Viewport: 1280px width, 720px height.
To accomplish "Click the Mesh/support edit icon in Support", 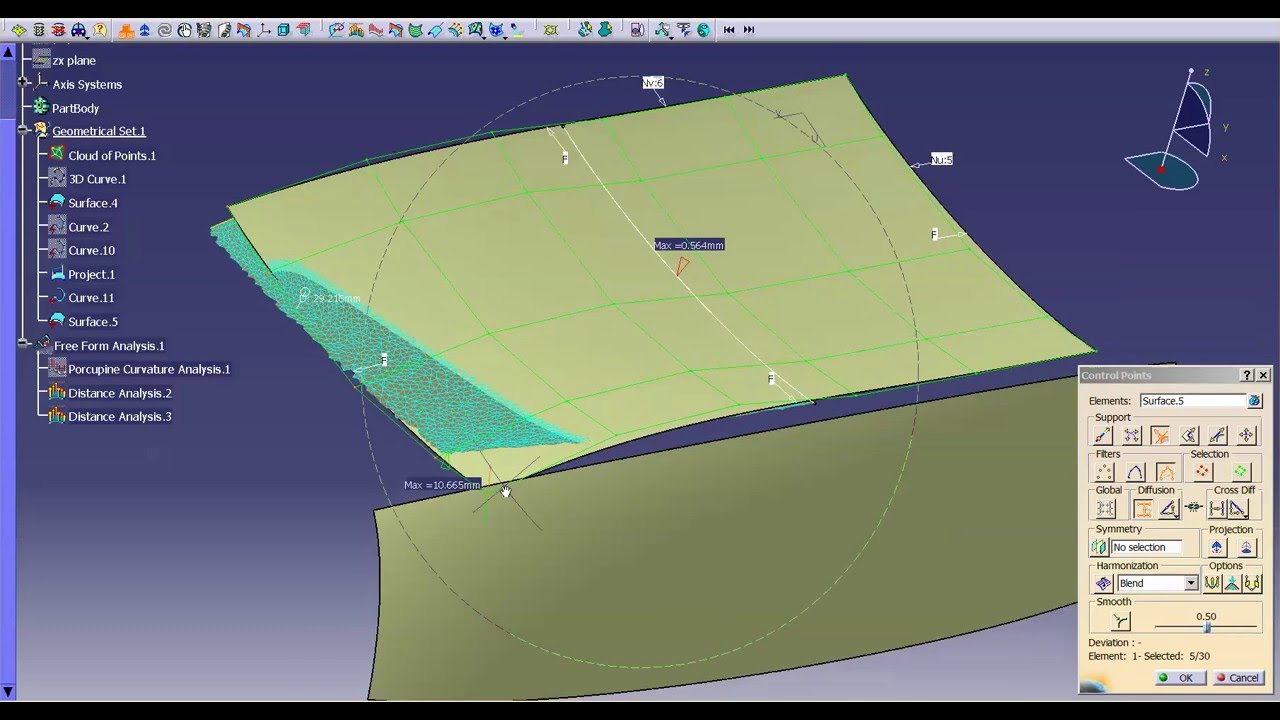I will 1131,435.
